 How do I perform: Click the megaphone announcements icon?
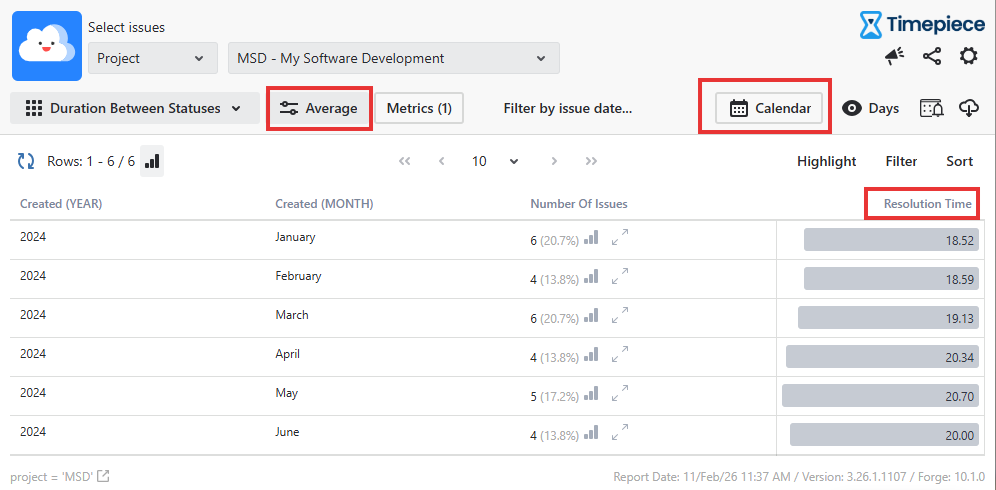click(895, 57)
